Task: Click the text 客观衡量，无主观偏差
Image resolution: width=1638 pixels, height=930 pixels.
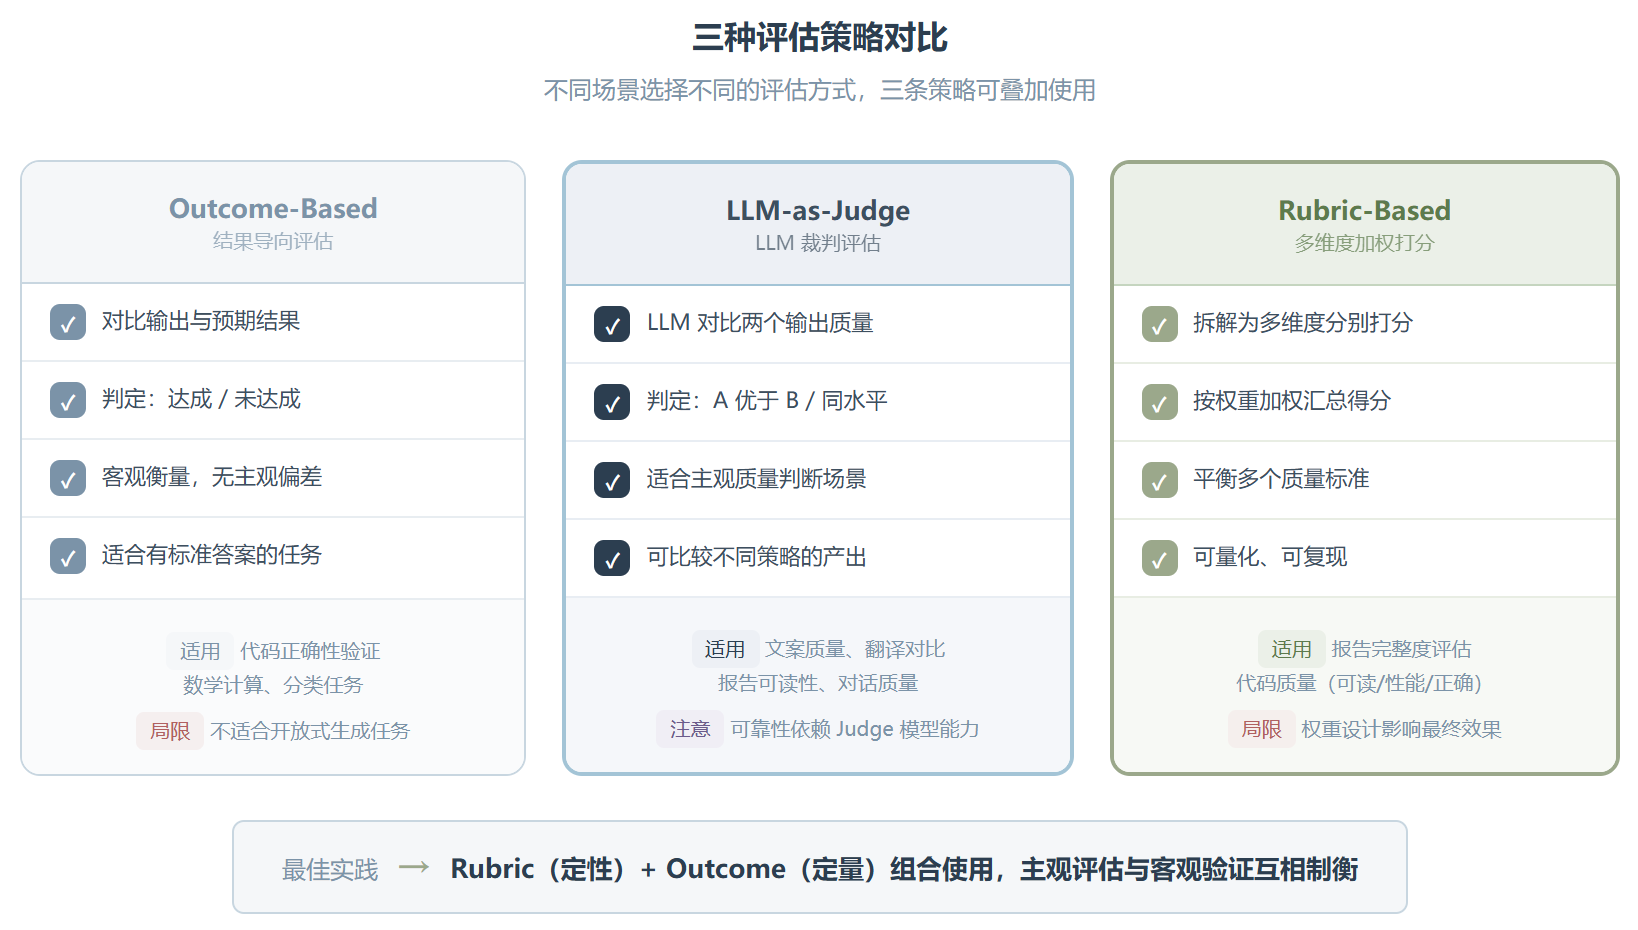Action: pyautogui.click(x=212, y=477)
